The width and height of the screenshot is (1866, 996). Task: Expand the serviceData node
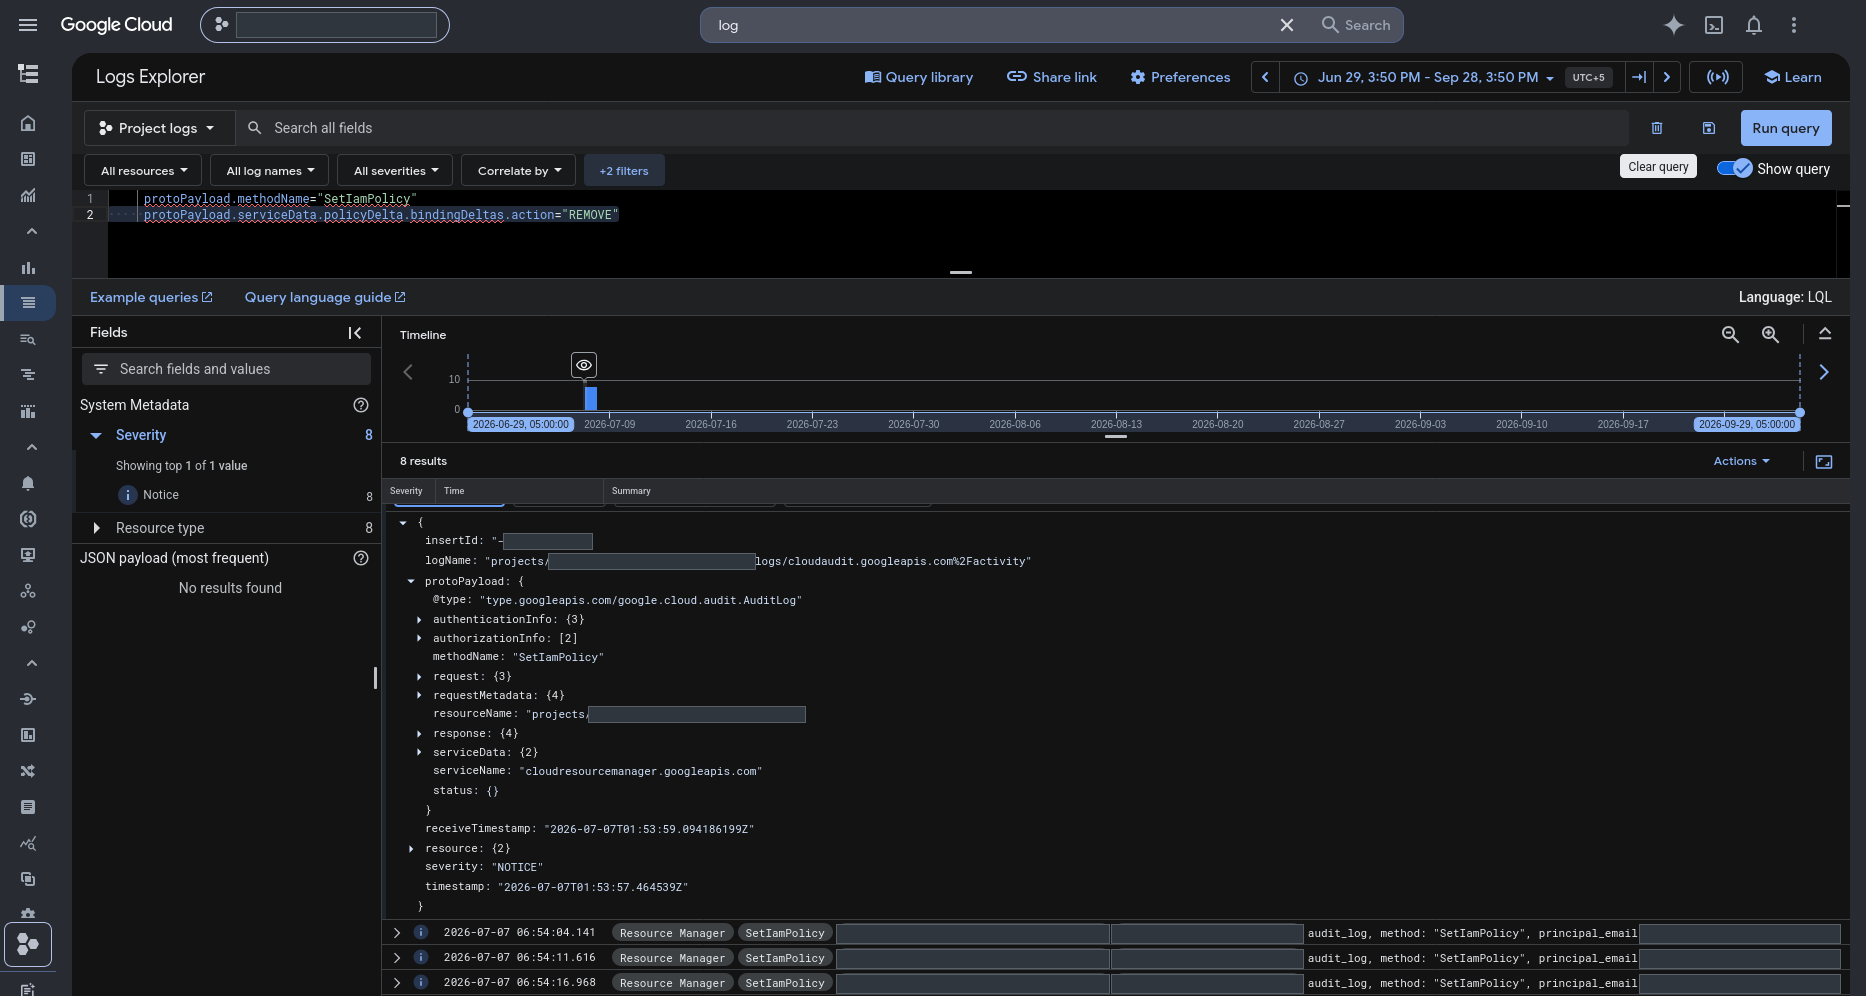click(x=419, y=752)
